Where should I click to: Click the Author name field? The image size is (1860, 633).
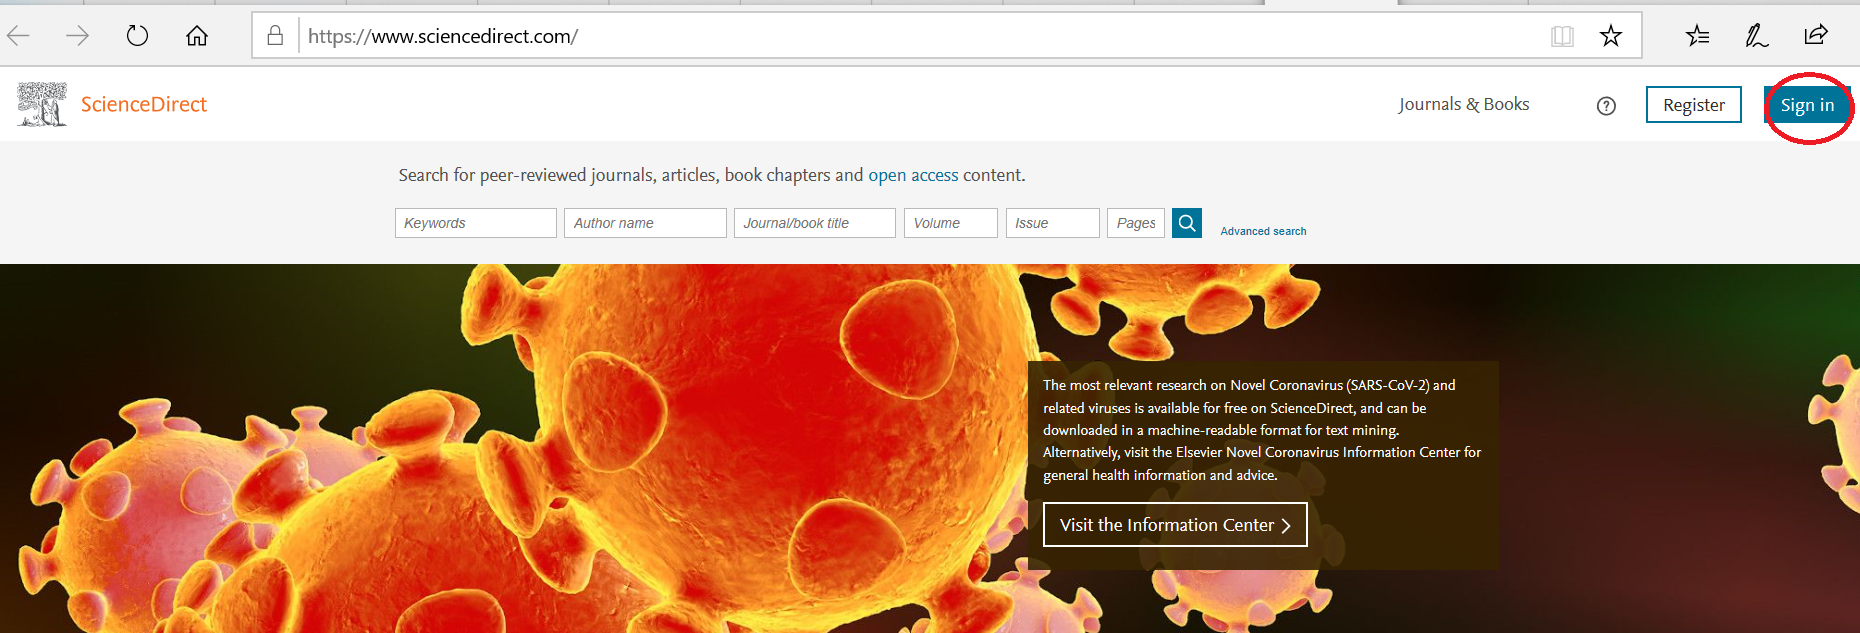coord(645,223)
